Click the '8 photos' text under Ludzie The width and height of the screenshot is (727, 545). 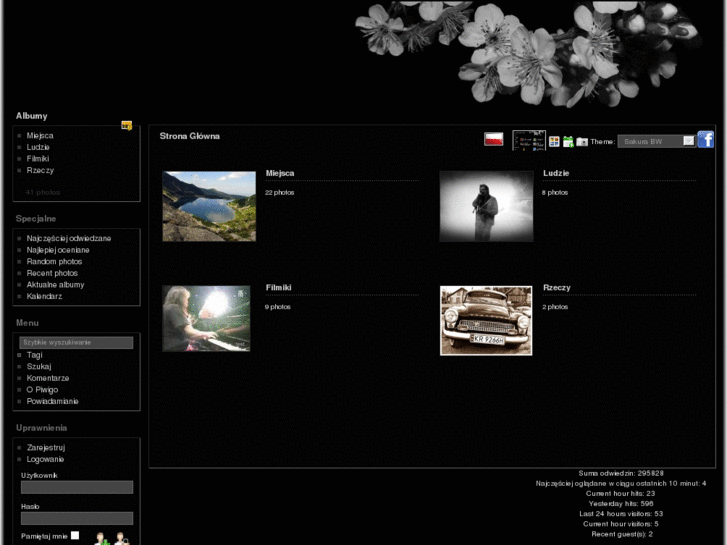coord(555,192)
